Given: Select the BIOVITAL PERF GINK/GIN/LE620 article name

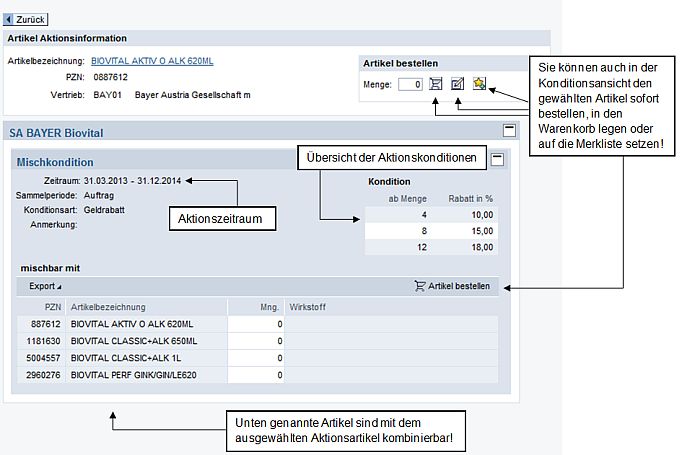Looking at the screenshot, I should click(x=134, y=375).
